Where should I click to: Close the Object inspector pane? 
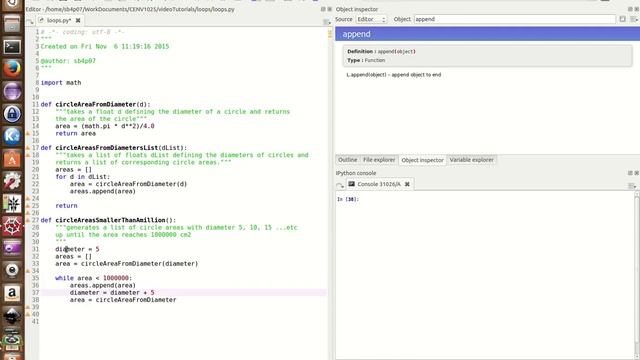tap(636, 9)
